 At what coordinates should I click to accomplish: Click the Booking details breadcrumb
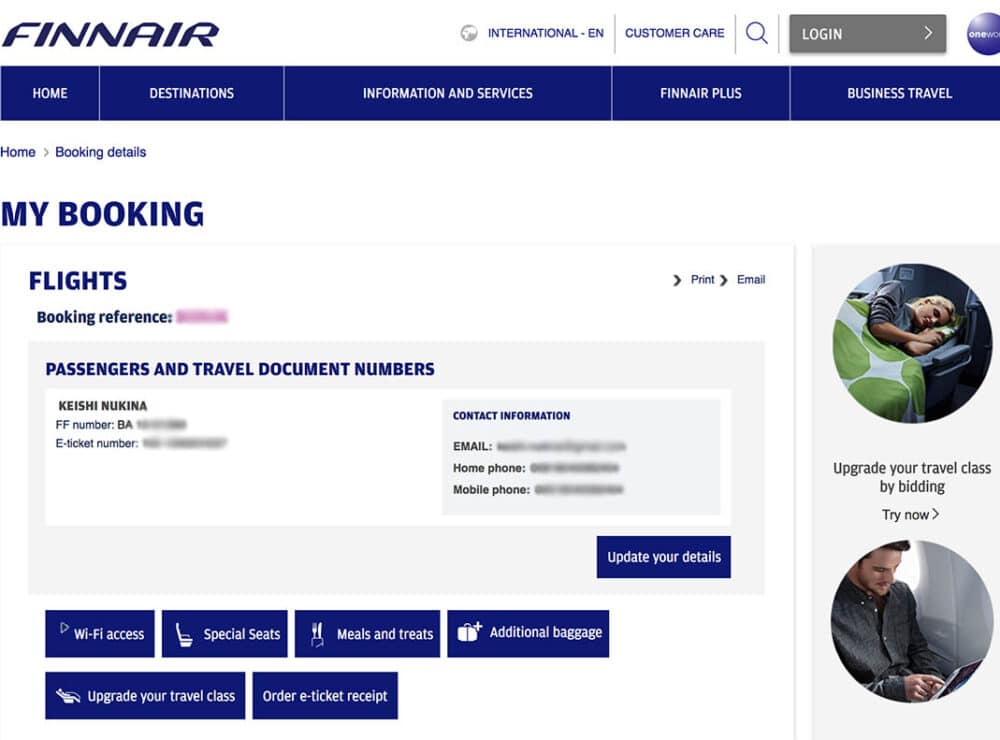(x=101, y=152)
